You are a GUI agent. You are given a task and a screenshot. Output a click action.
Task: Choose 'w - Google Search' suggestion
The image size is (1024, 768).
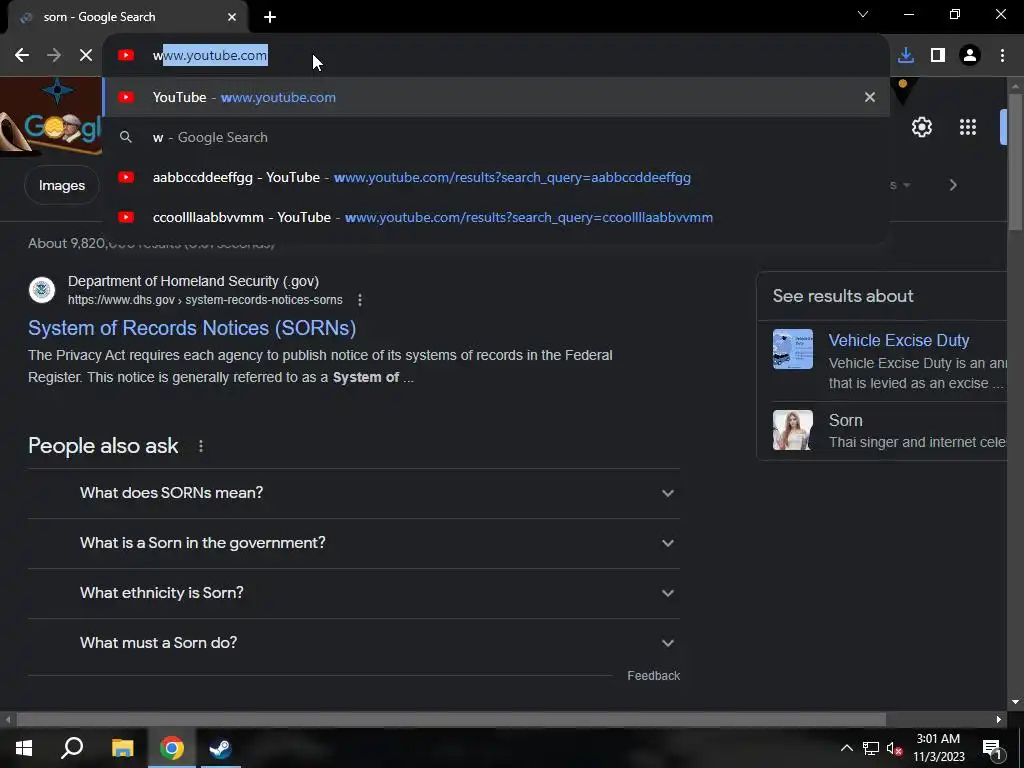tap(496, 137)
